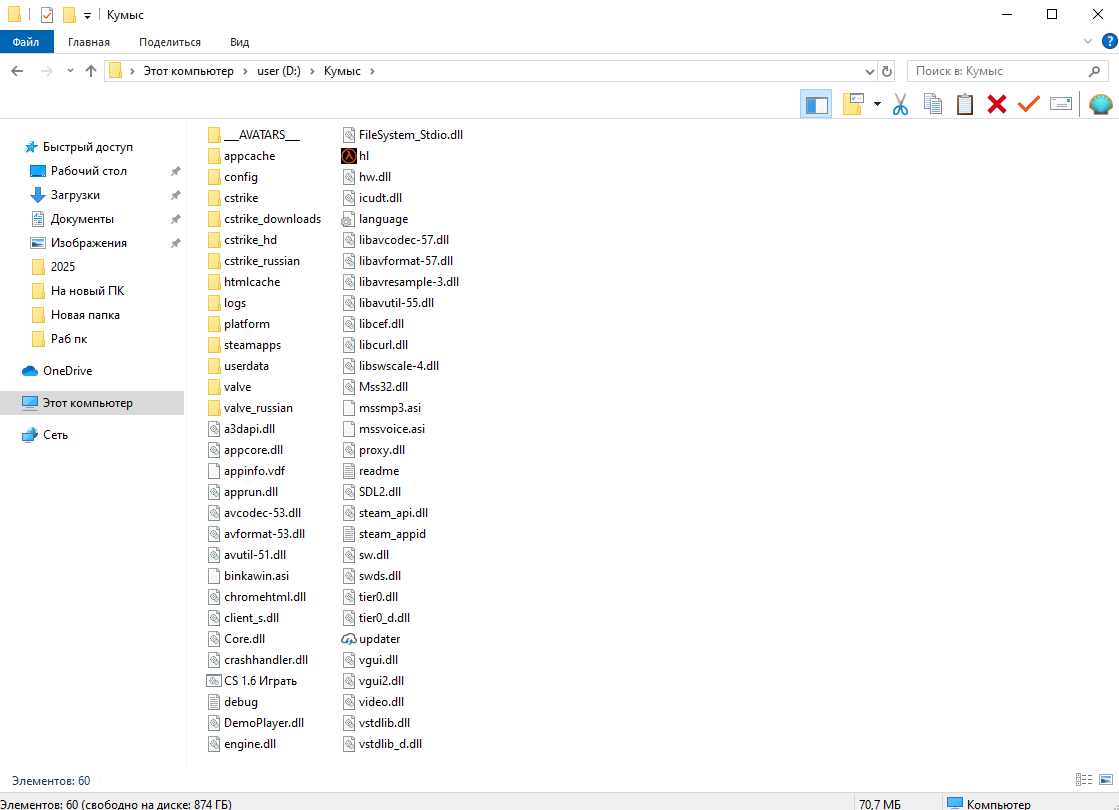Click the Up one level arrow
The width and height of the screenshot is (1119, 810).
[91, 71]
